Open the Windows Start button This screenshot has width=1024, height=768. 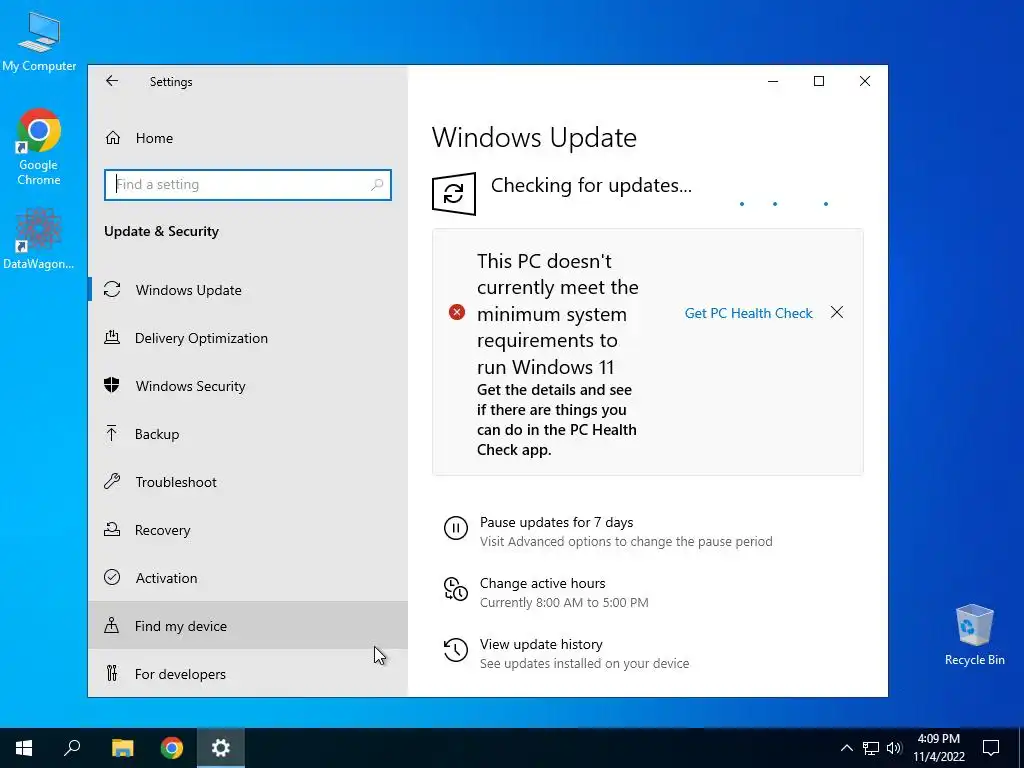[x=24, y=748]
